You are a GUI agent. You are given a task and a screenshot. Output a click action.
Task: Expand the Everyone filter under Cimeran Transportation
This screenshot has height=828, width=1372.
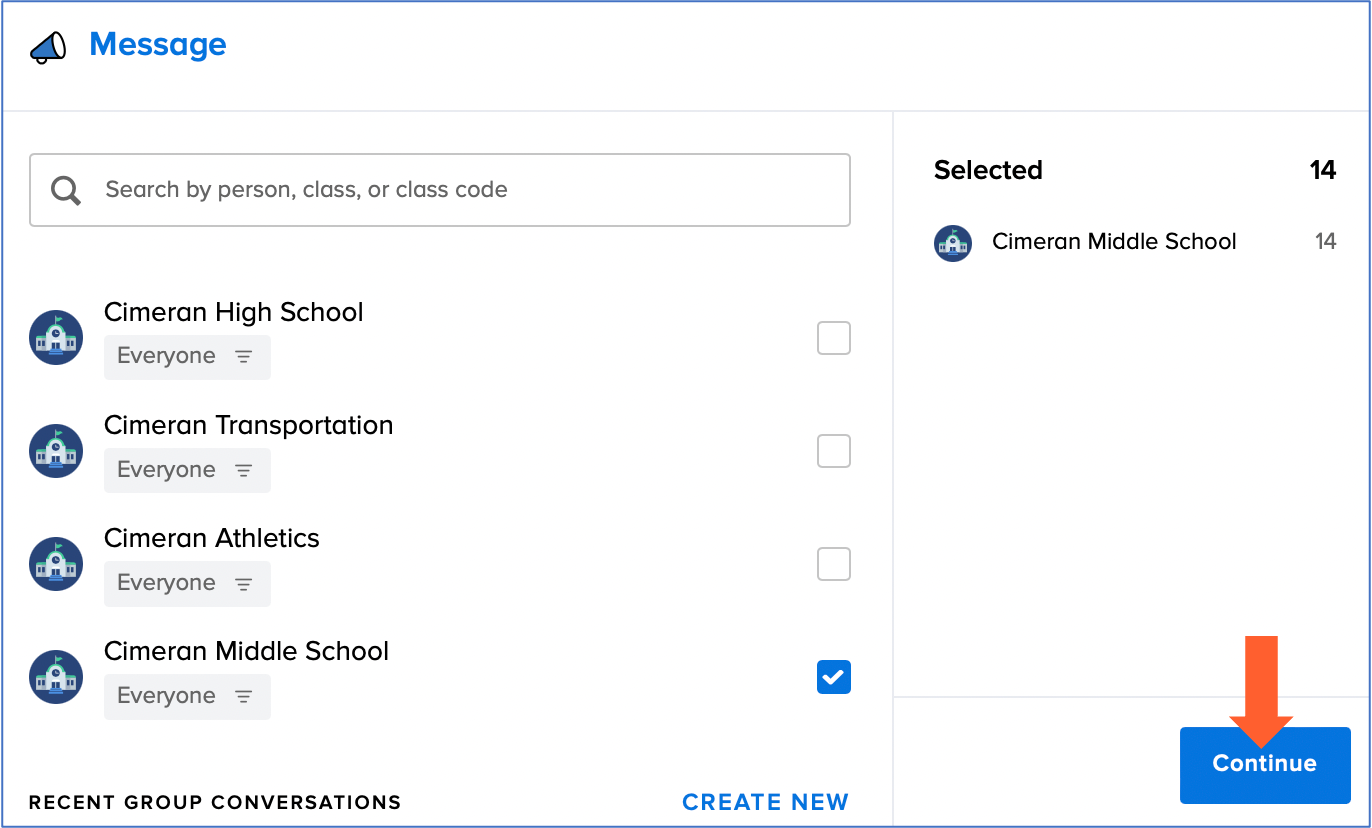coord(186,470)
